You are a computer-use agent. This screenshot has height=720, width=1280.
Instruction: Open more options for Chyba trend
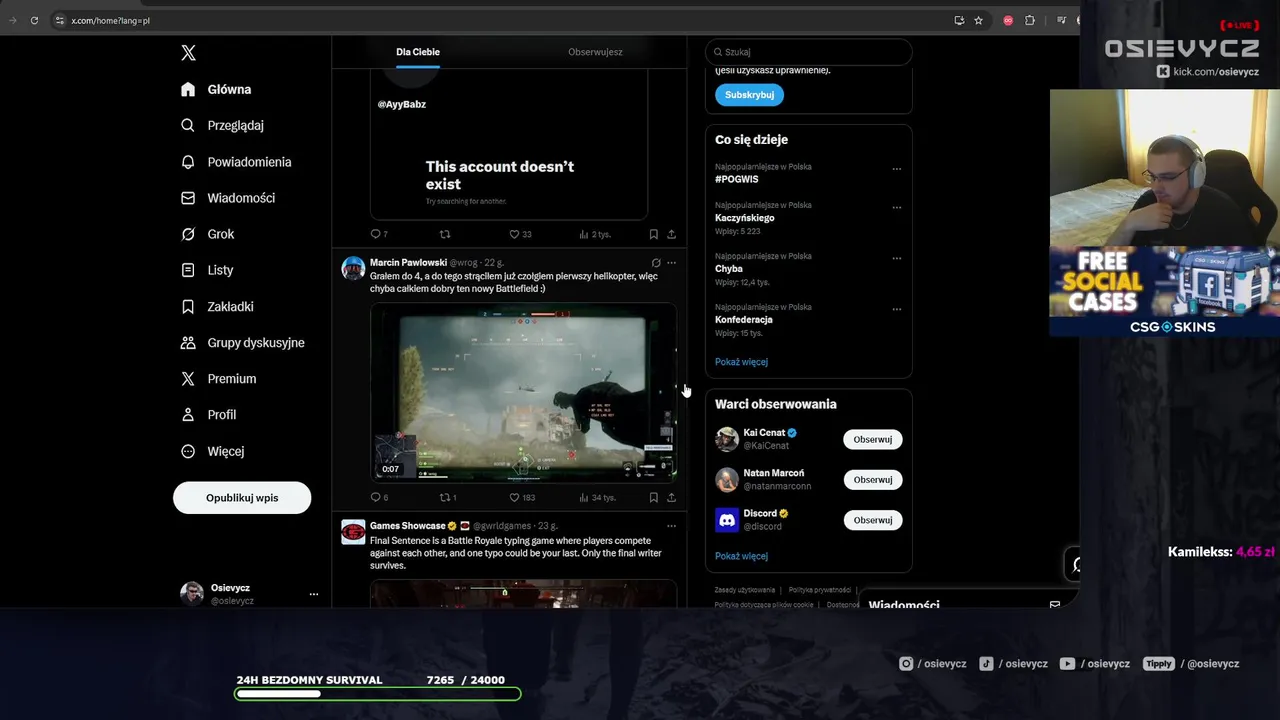(896, 258)
